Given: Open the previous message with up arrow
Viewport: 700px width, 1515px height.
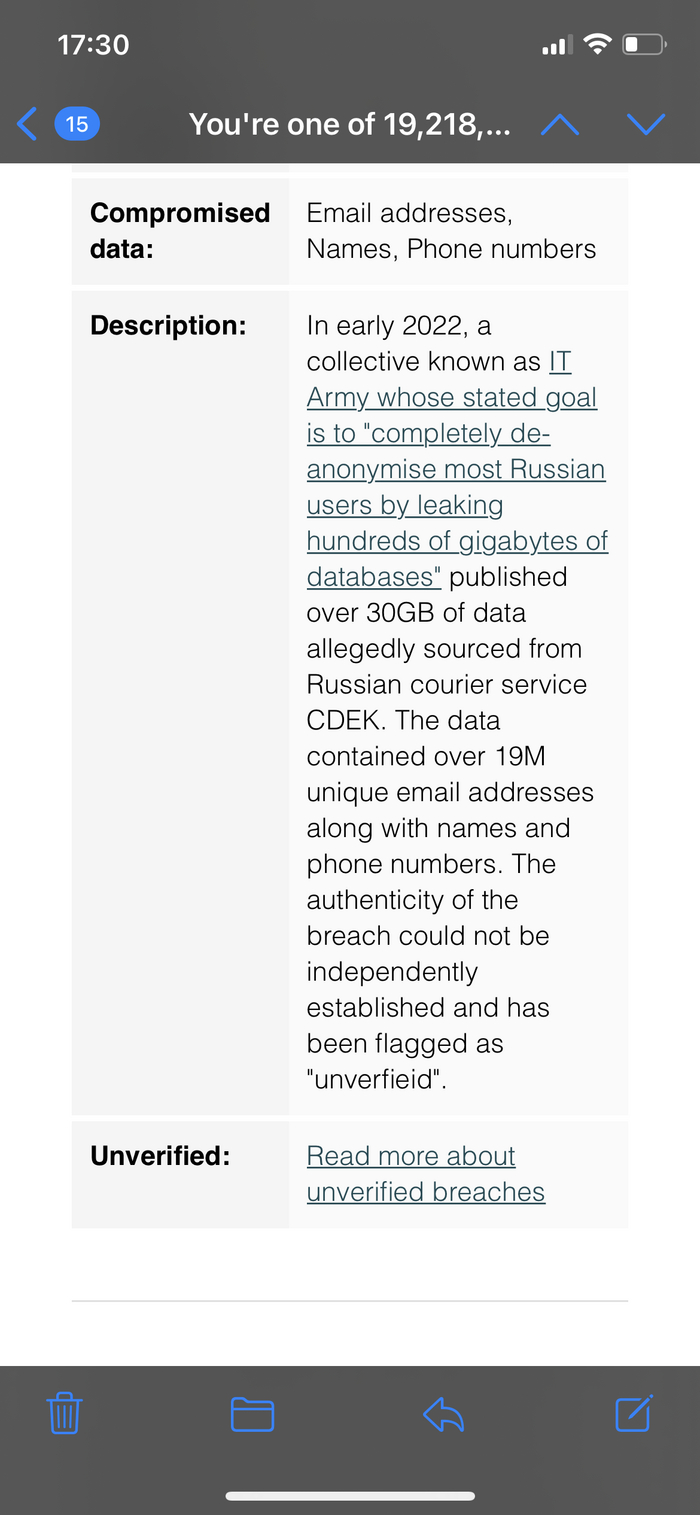Looking at the screenshot, I should [559, 124].
